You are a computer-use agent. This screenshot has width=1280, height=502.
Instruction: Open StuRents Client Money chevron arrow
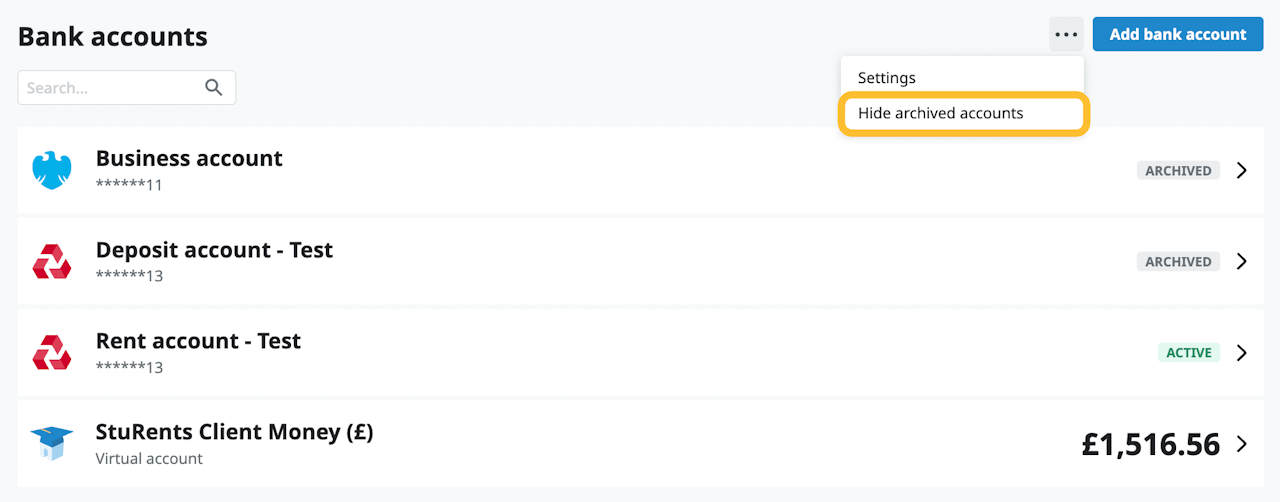pyautogui.click(x=1241, y=444)
